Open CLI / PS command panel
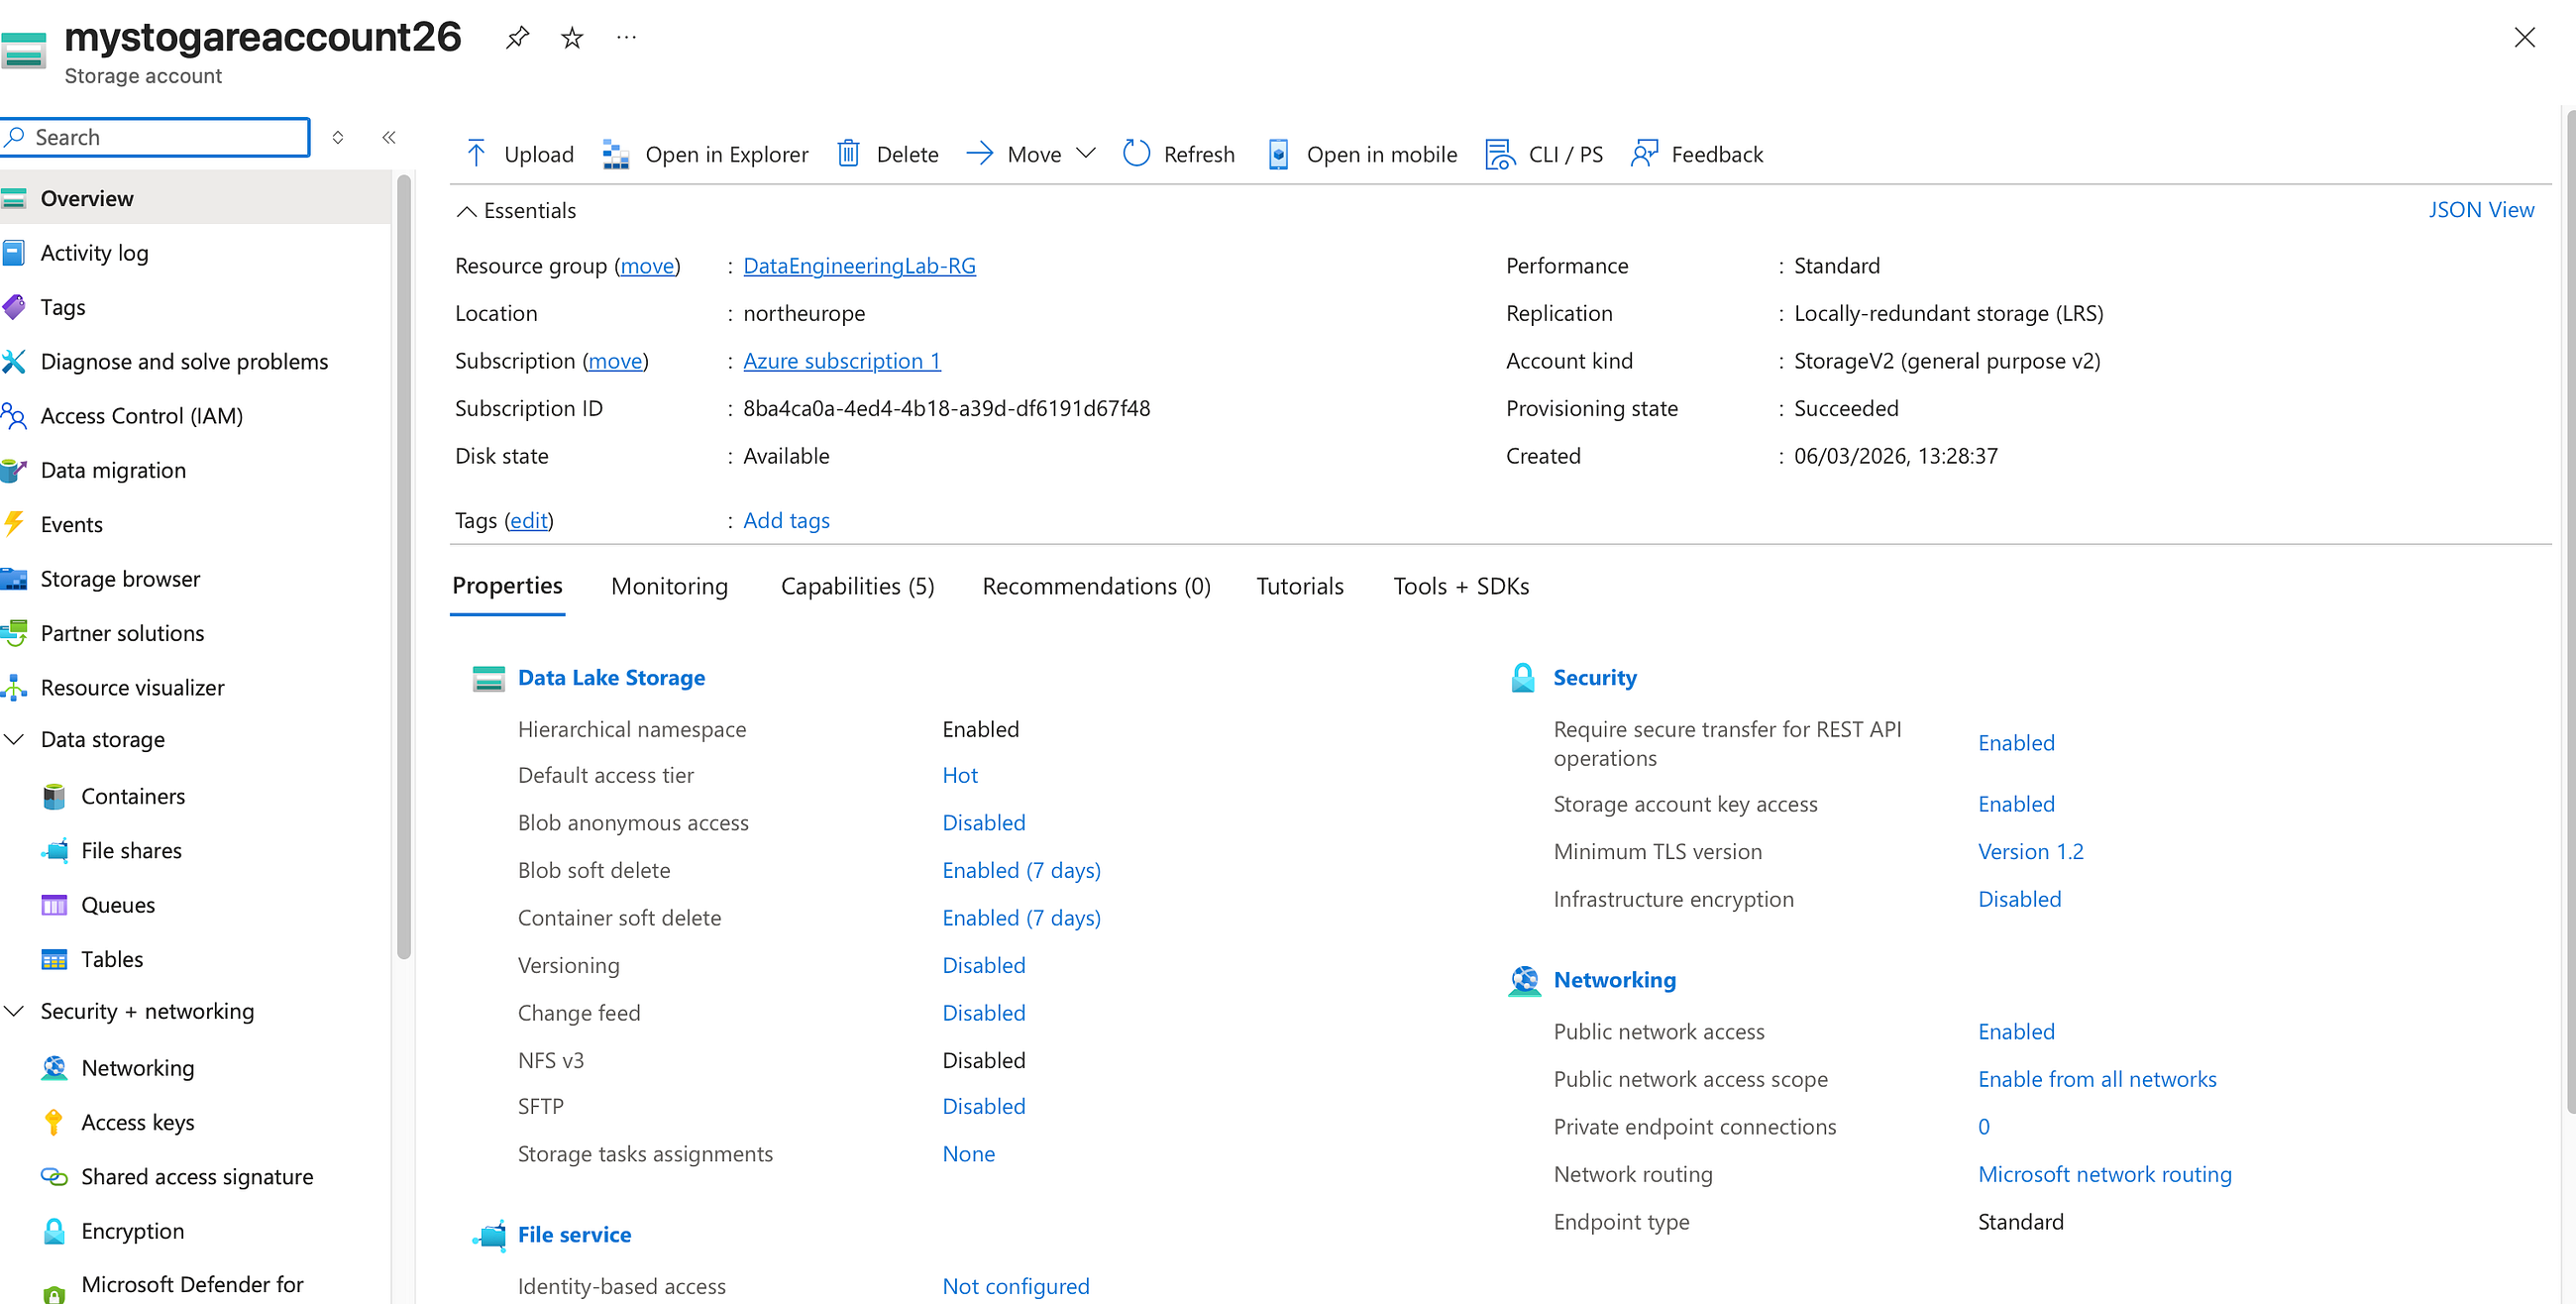2576x1304 pixels. 1545,154
